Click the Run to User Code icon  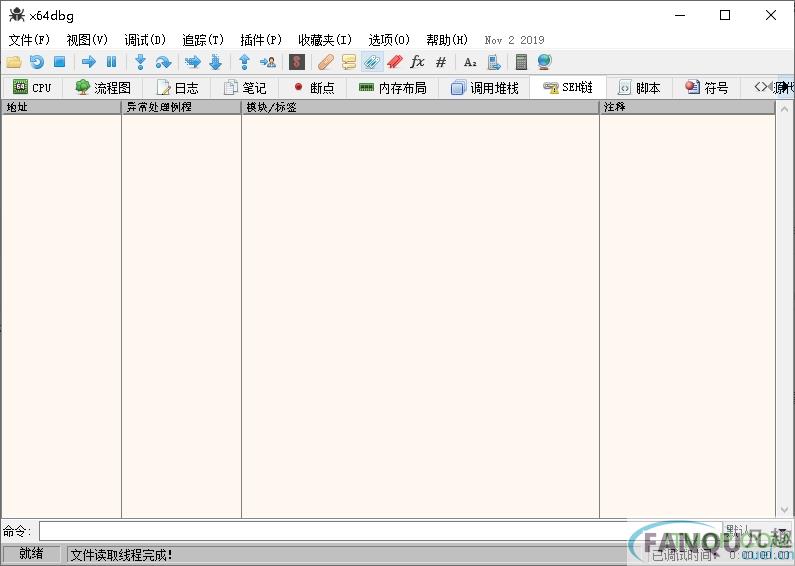point(268,62)
